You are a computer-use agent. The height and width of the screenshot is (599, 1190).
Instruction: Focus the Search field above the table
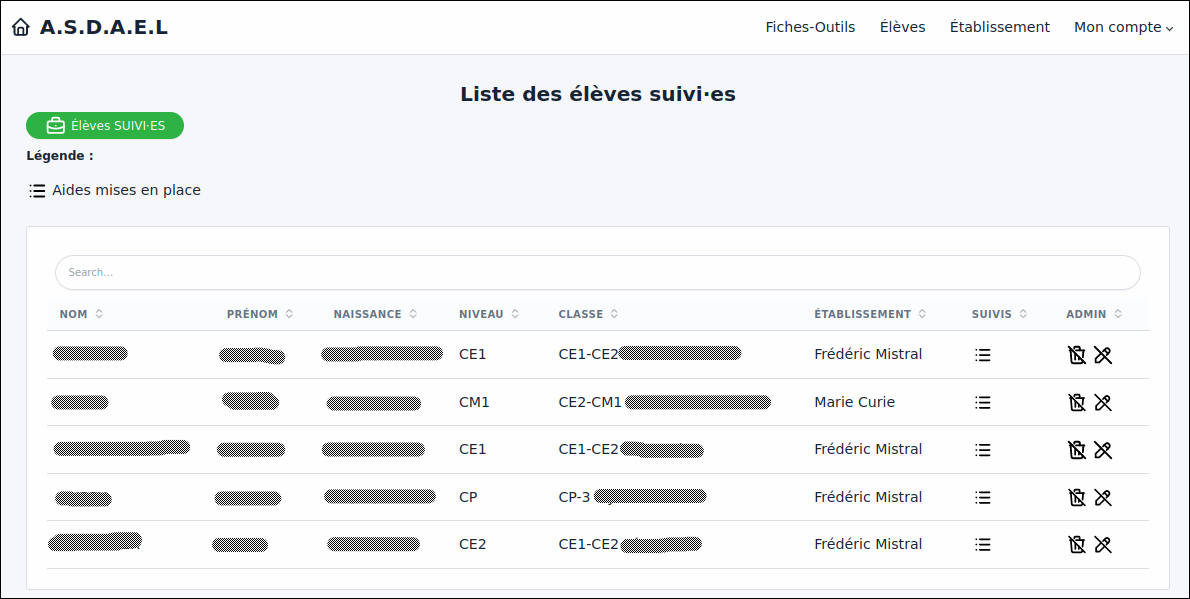(597, 272)
